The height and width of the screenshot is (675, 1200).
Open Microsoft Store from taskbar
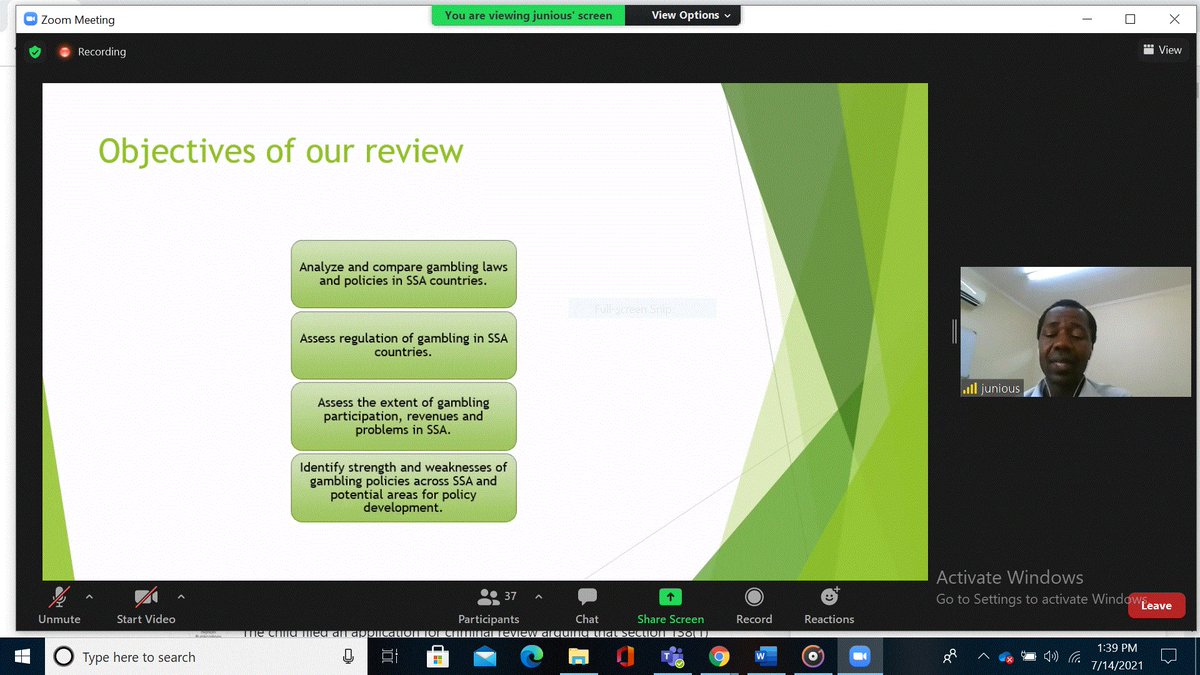[437, 657]
